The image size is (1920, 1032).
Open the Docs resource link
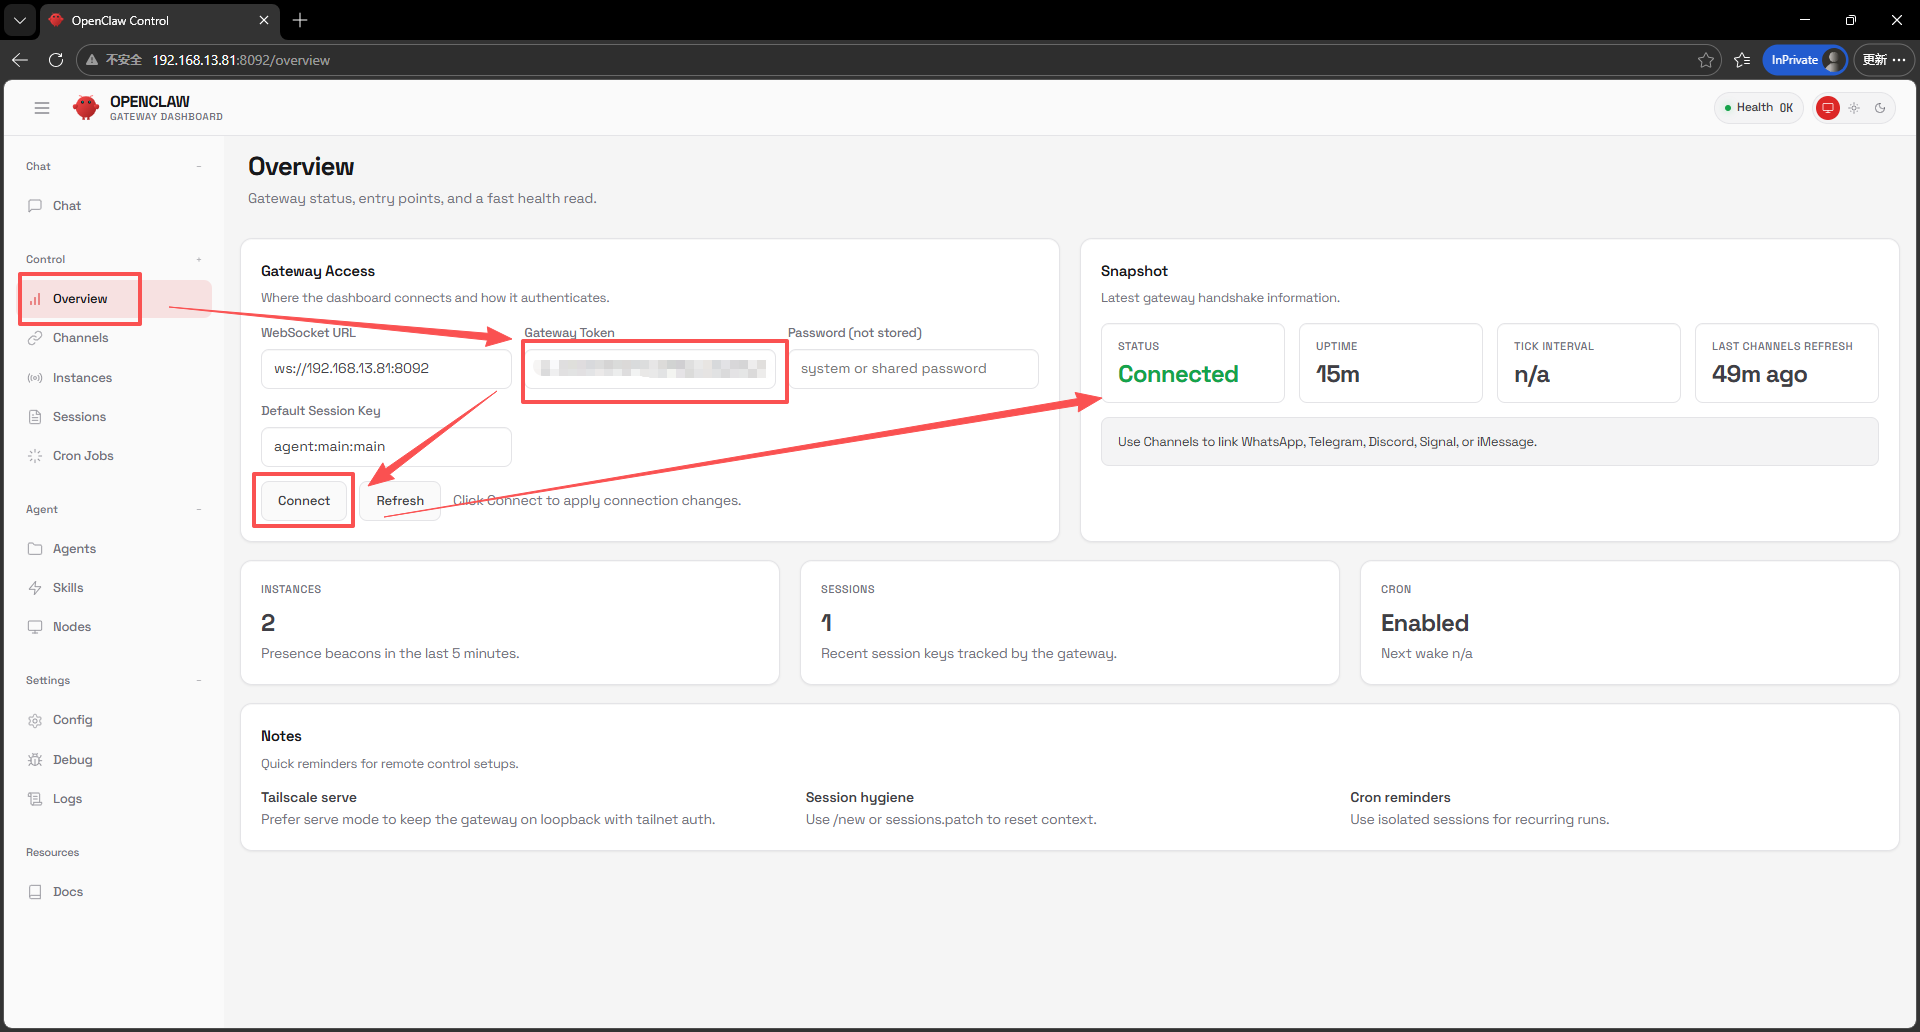[x=115, y=892]
